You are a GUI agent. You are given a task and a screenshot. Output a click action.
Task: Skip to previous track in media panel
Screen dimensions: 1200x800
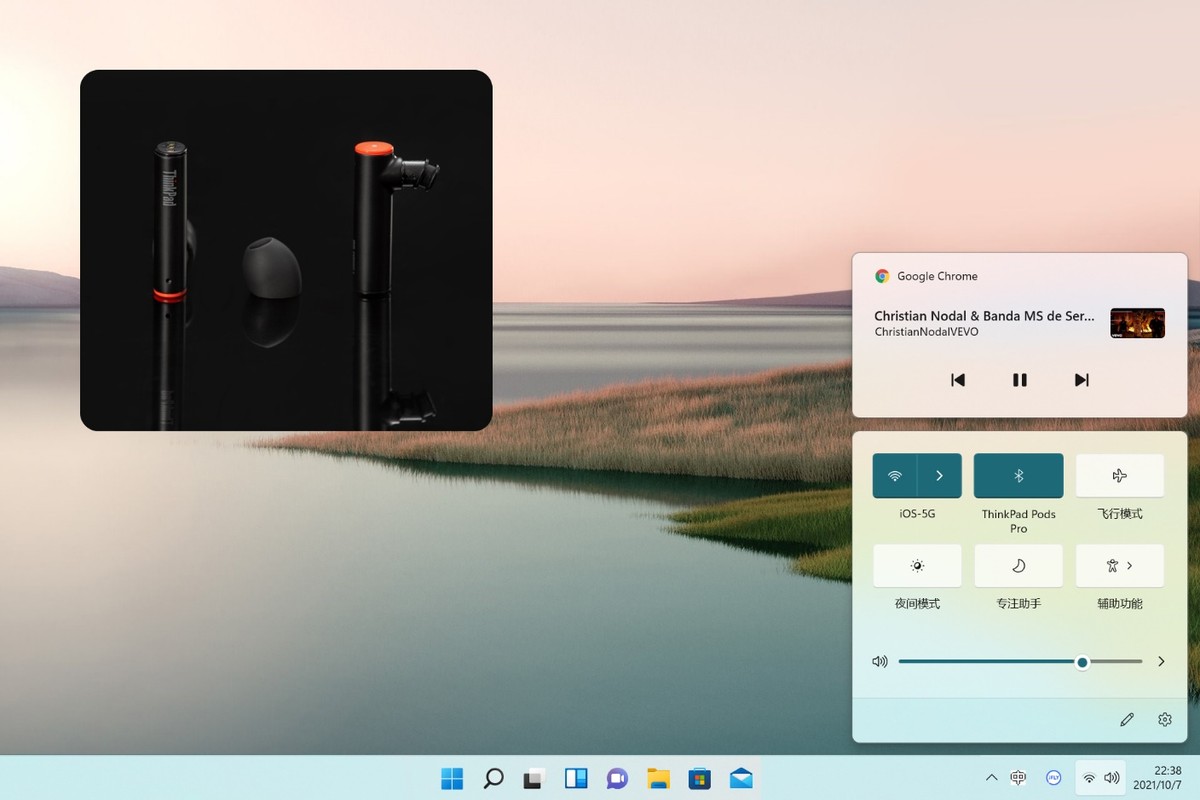point(958,380)
